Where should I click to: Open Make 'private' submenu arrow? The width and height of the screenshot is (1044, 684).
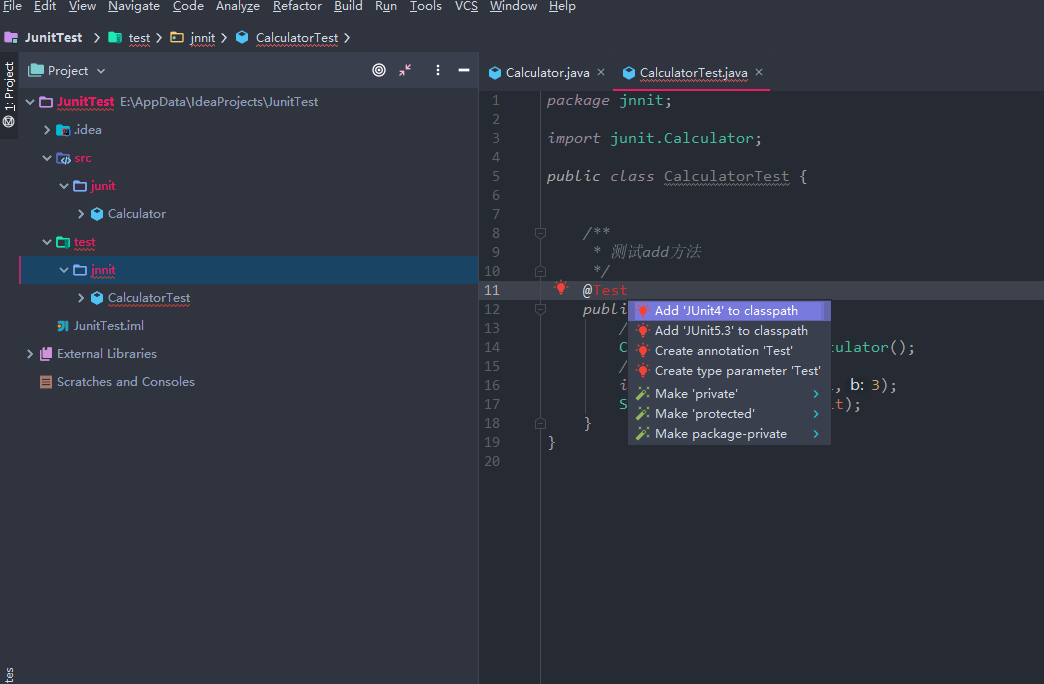point(816,394)
